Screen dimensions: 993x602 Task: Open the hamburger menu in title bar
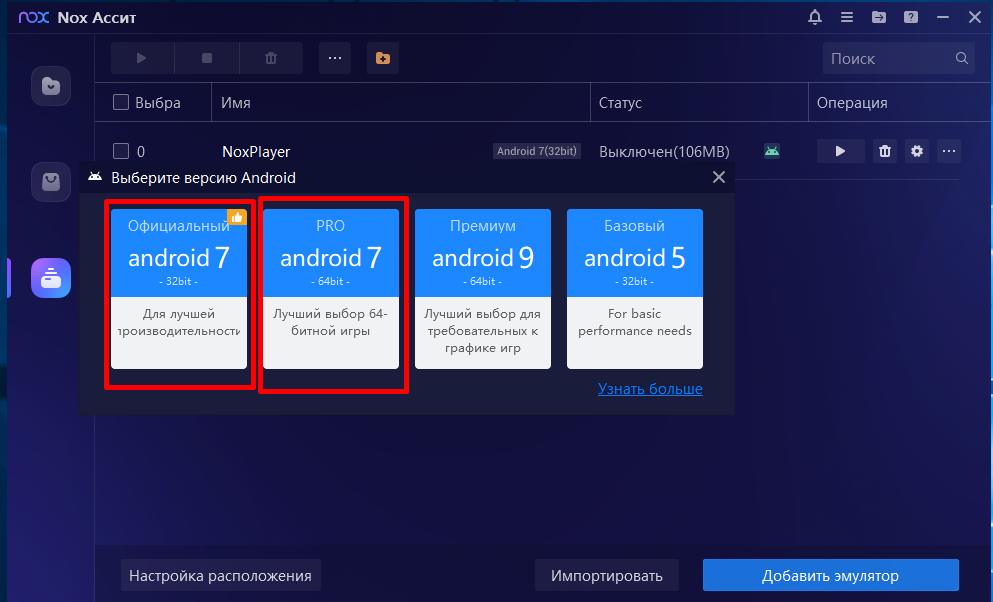point(847,17)
